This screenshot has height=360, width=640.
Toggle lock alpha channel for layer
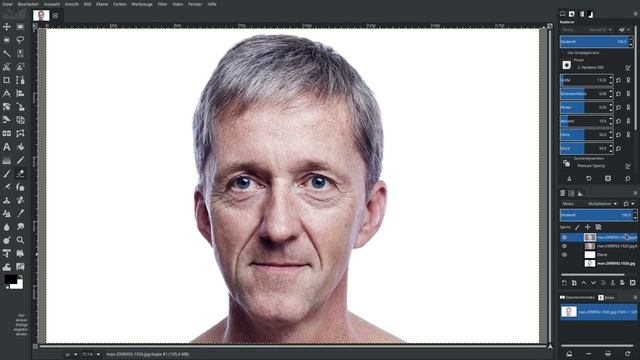point(598,227)
